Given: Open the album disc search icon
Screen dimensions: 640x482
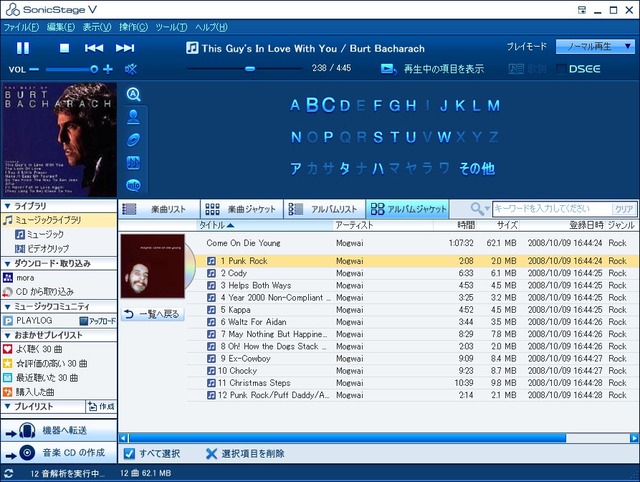Looking at the screenshot, I should point(133,140).
